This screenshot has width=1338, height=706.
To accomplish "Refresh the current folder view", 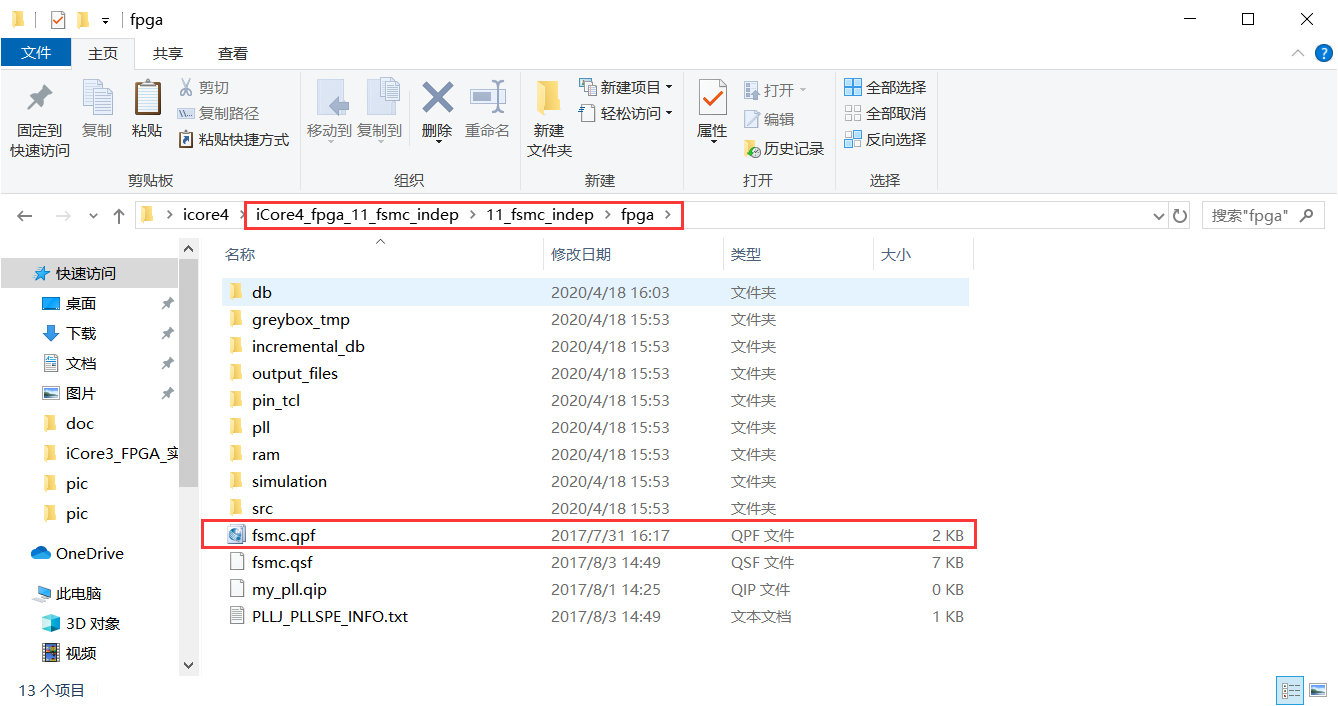I will (x=1180, y=215).
